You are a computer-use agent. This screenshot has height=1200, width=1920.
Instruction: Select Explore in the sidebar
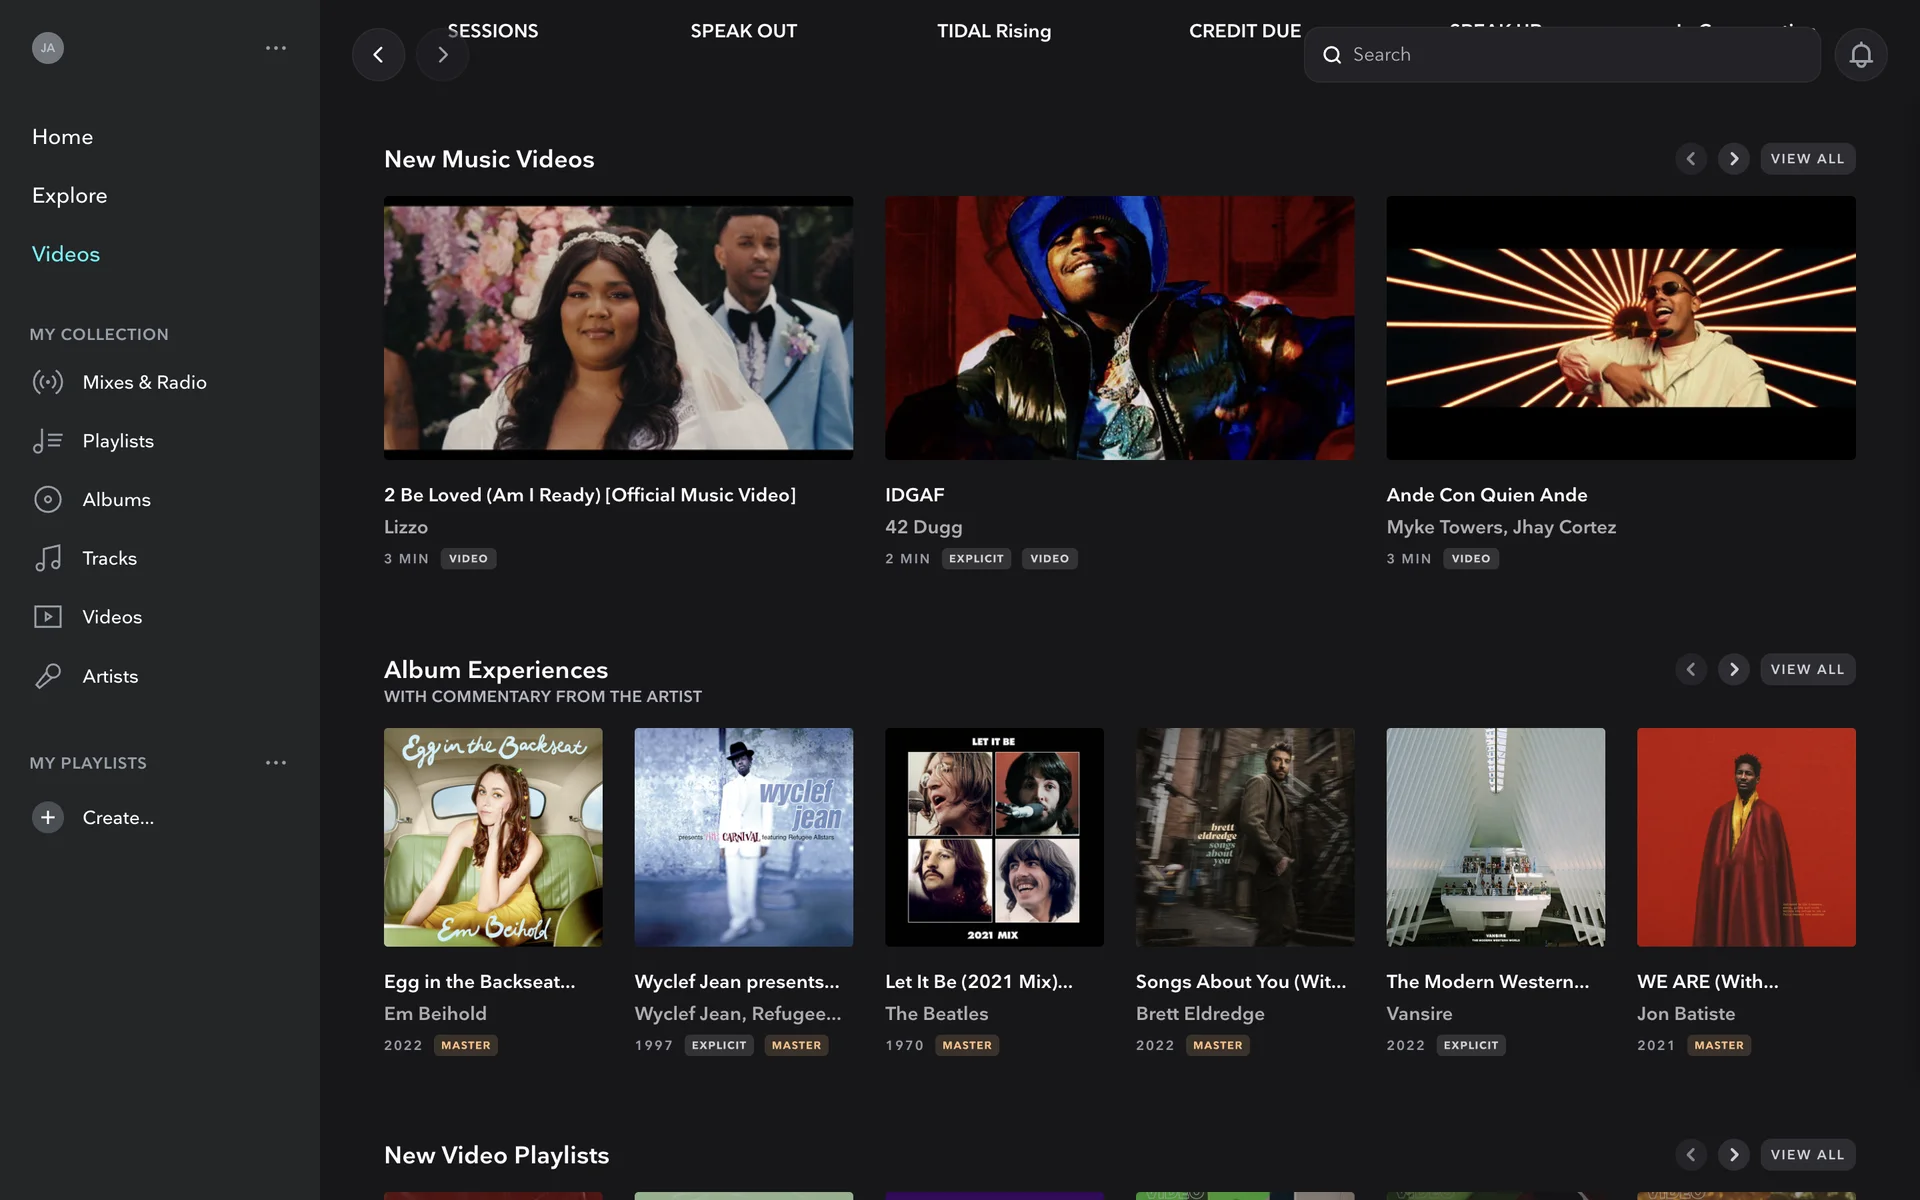pos(69,195)
